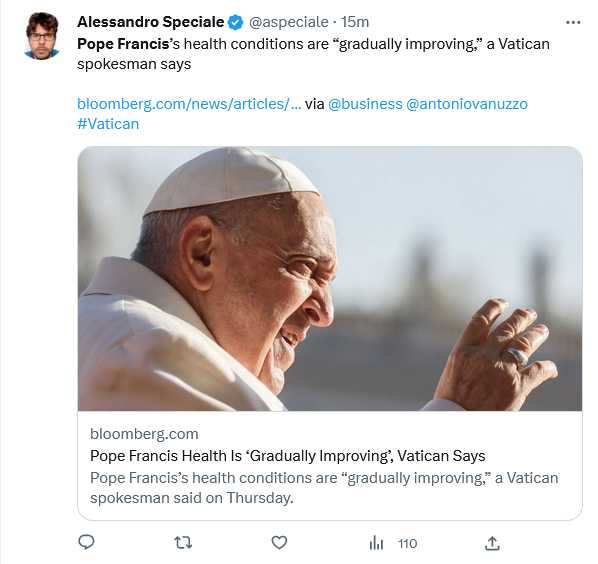The height and width of the screenshot is (564, 598).
Task: Open the @aspeciale handle
Action: click(x=289, y=22)
